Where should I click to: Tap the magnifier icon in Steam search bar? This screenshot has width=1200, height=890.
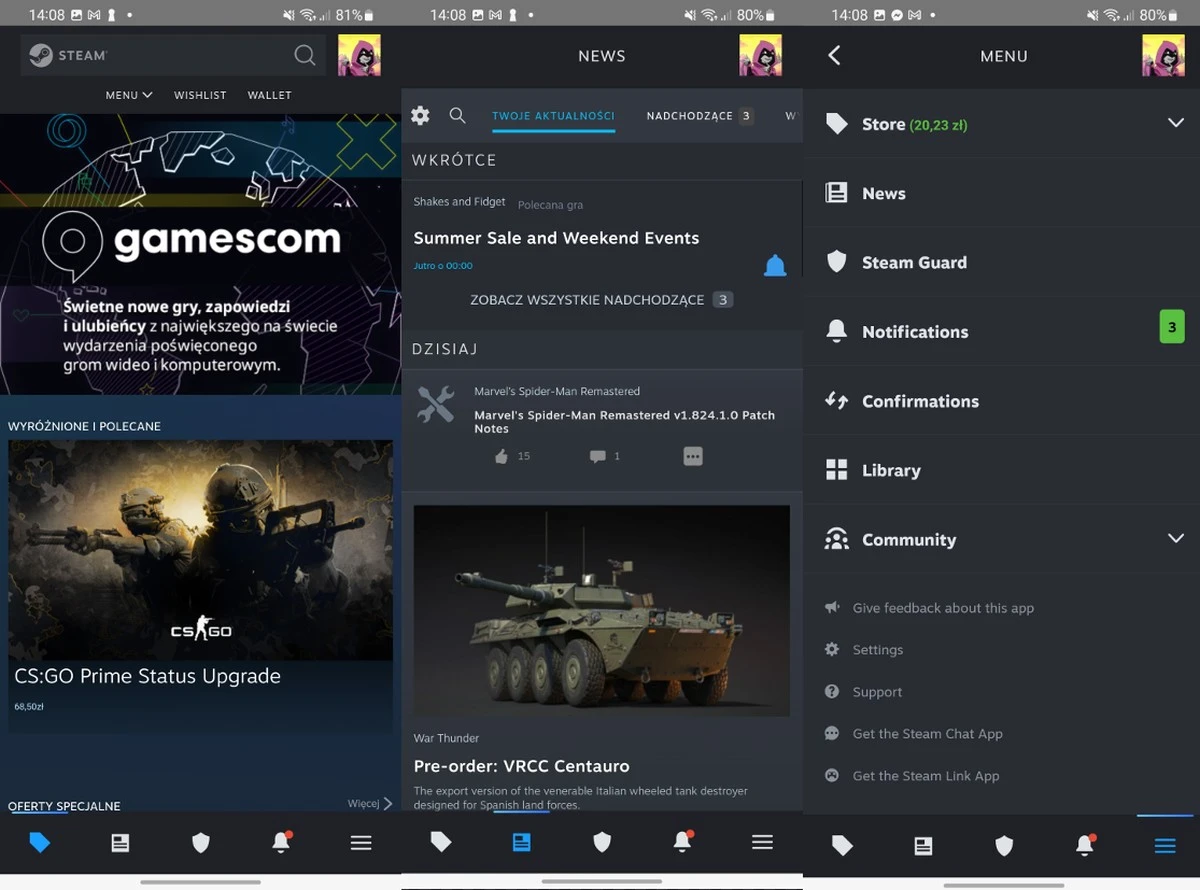point(304,56)
